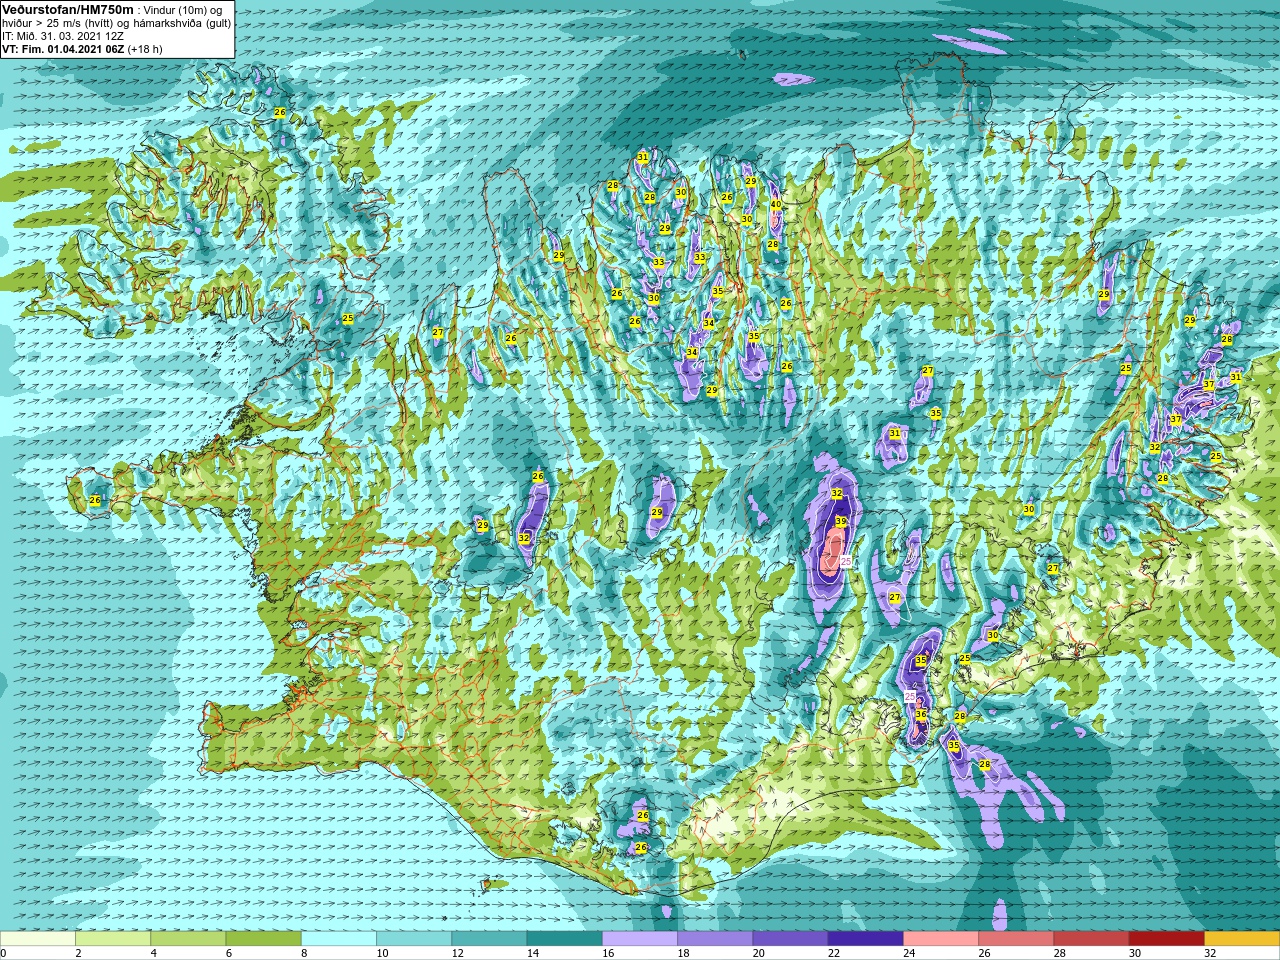
Task: Pick the red 28–30 color scale swatch
Action: click(x=1091, y=939)
